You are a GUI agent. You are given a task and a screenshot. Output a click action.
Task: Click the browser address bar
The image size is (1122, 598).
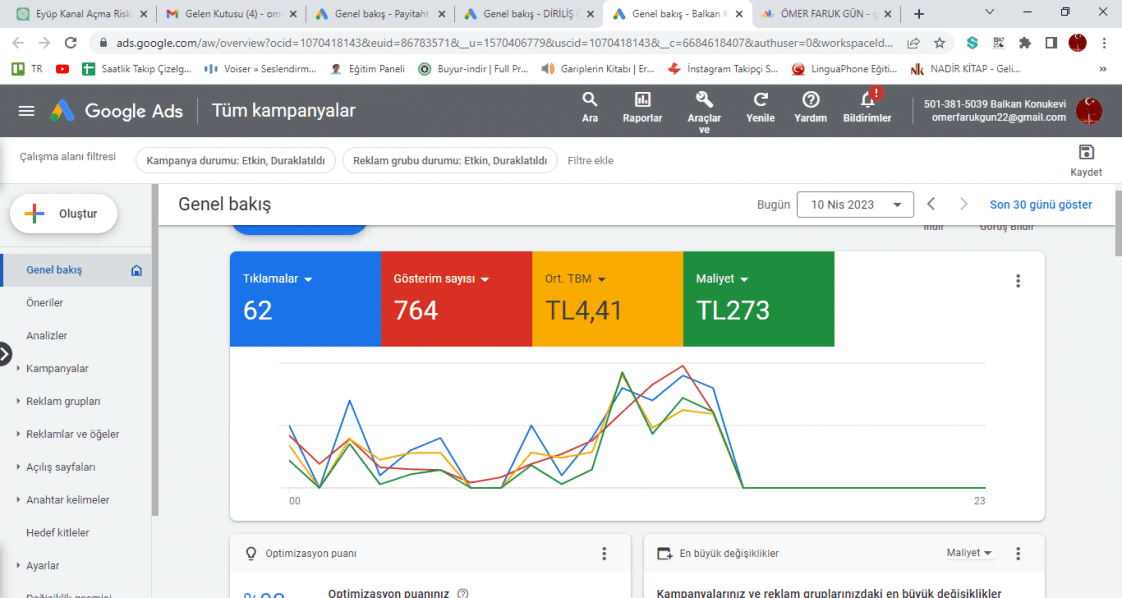tap(504, 43)
